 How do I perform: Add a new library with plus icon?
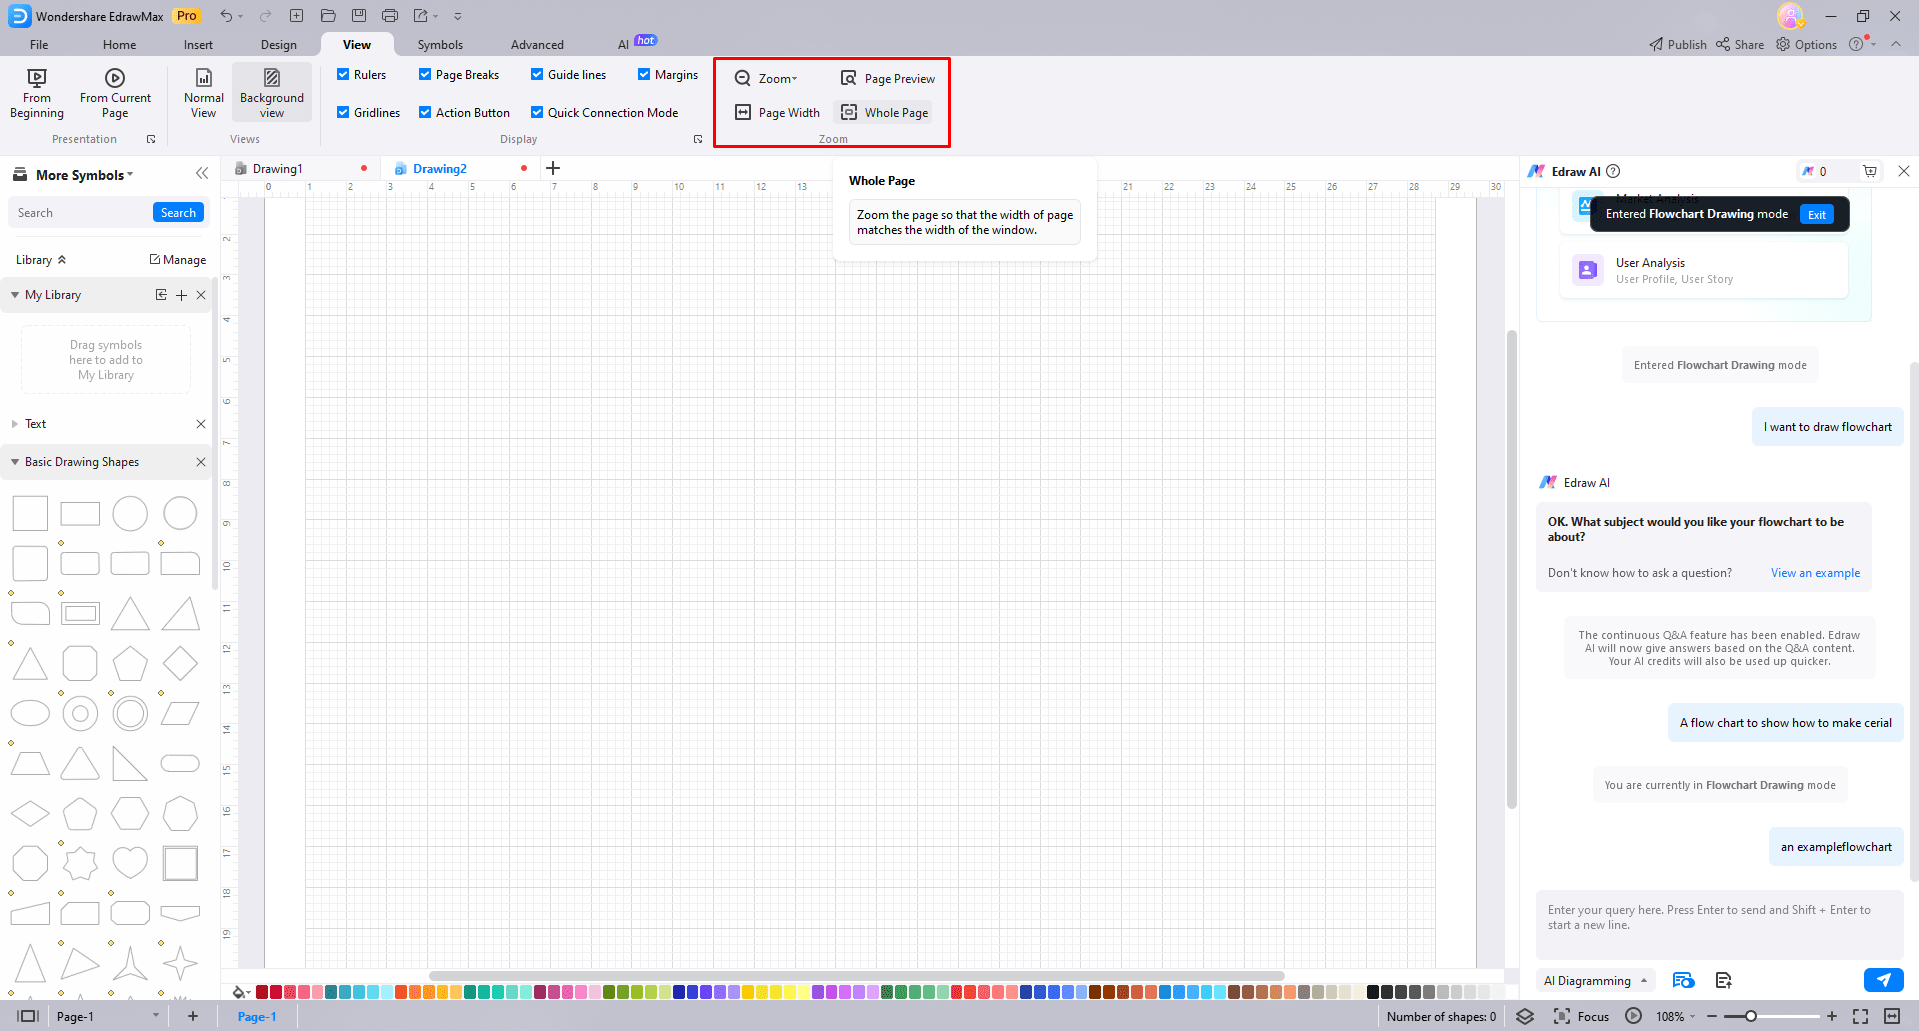coord(181,295)
